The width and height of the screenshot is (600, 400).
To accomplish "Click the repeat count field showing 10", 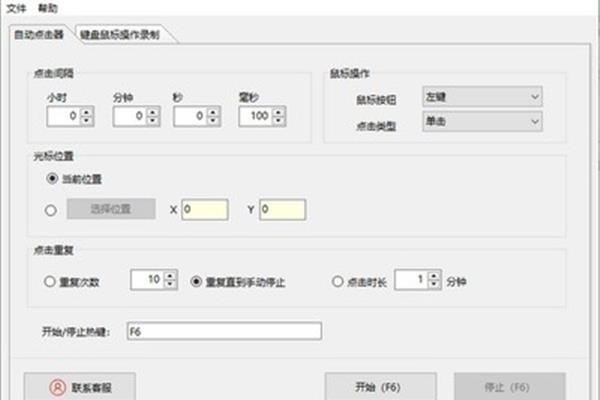I will 147,280.
